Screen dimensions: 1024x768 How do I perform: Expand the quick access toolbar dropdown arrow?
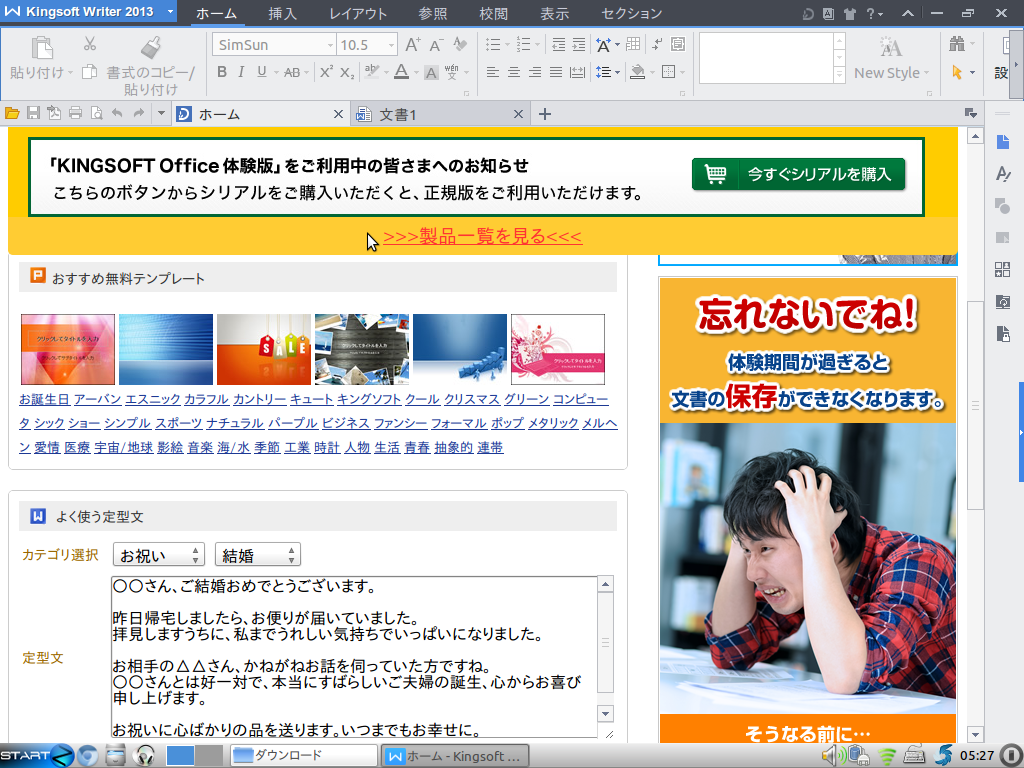point(161,114)
